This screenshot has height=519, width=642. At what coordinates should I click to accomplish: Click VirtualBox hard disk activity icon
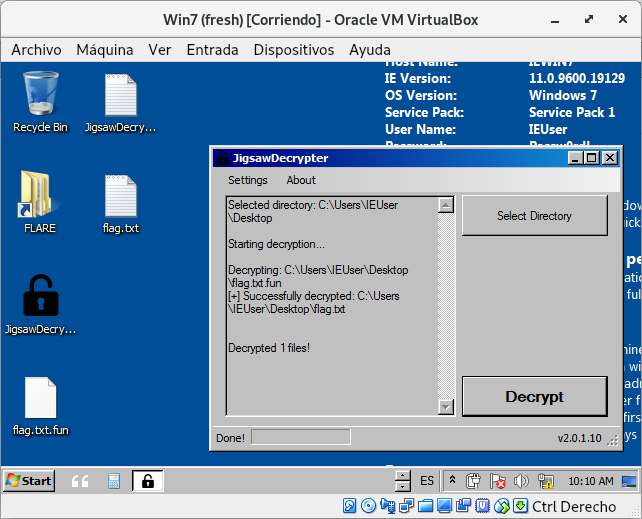349,506
